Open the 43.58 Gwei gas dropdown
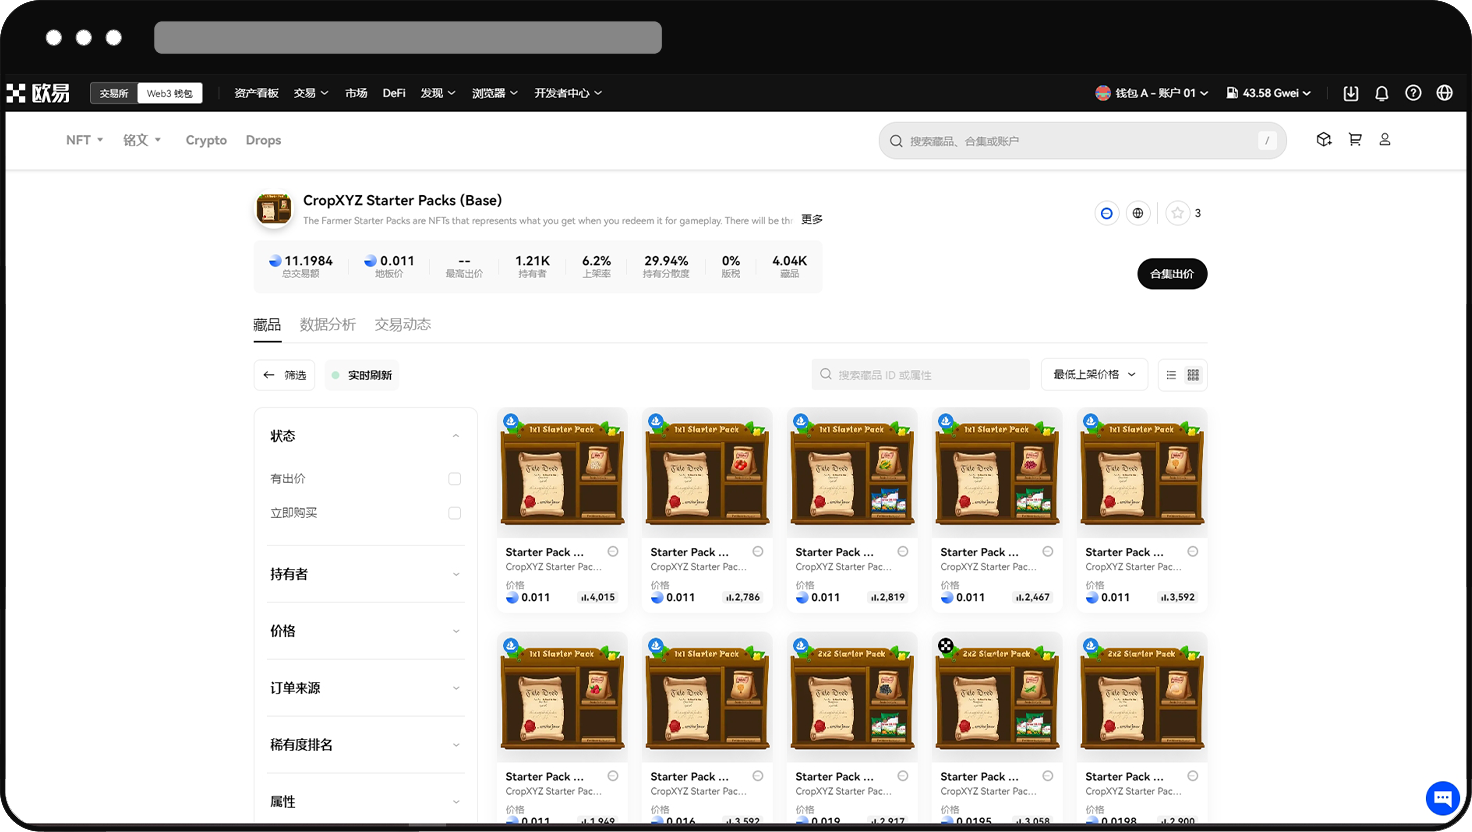Viewport: 1472px width, 832px height. pos(1269,93)
